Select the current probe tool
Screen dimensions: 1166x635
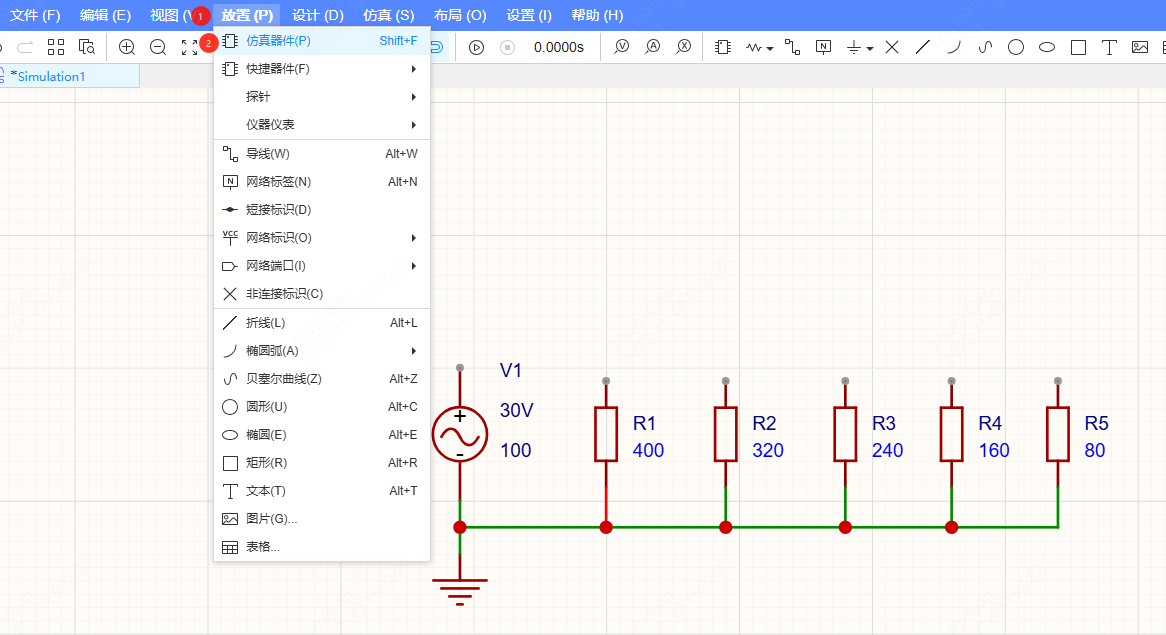pyautogui.click(x=651, y=46)
